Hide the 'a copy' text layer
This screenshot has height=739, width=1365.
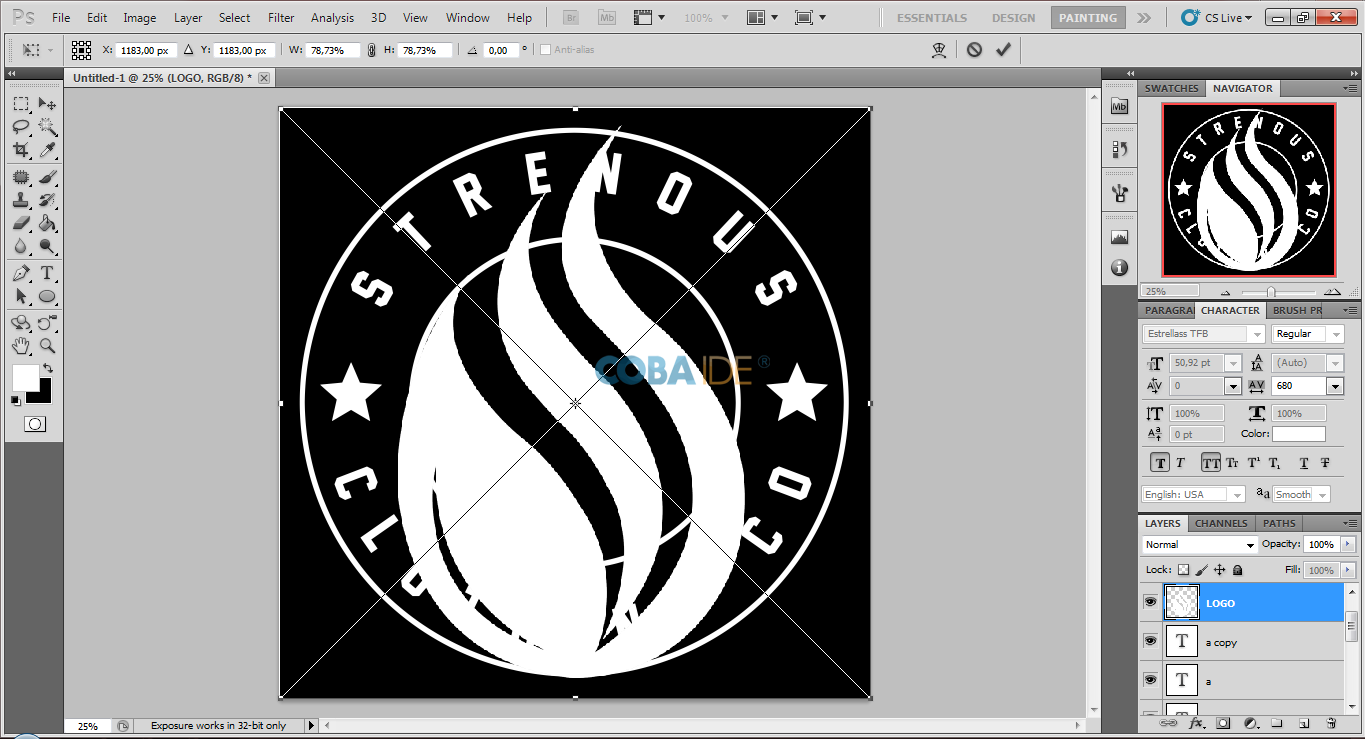(1150, 641)
